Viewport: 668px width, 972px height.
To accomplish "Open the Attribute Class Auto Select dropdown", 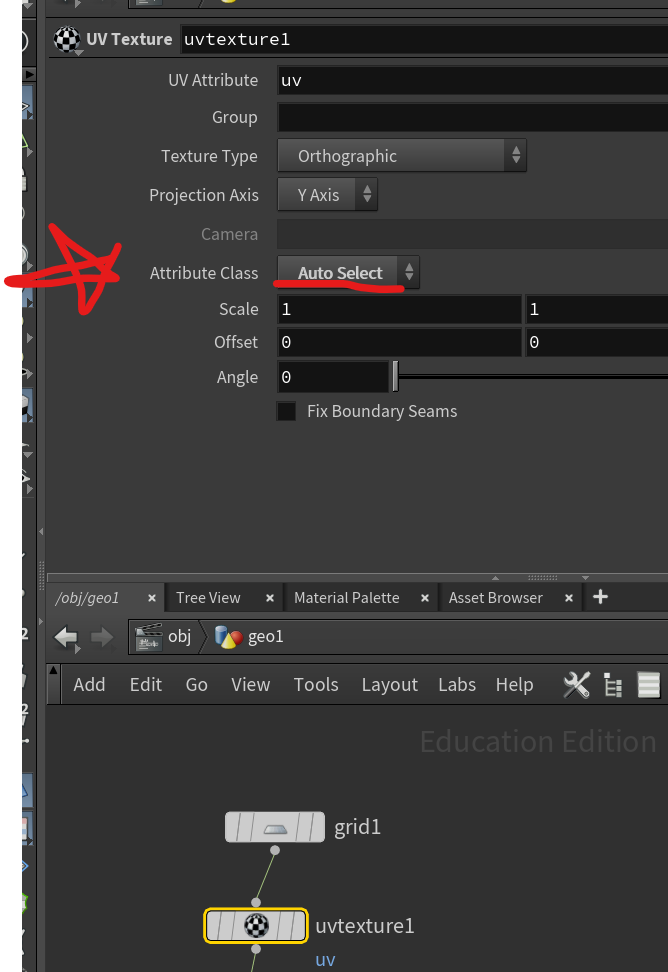I will (x=348, y=273).
